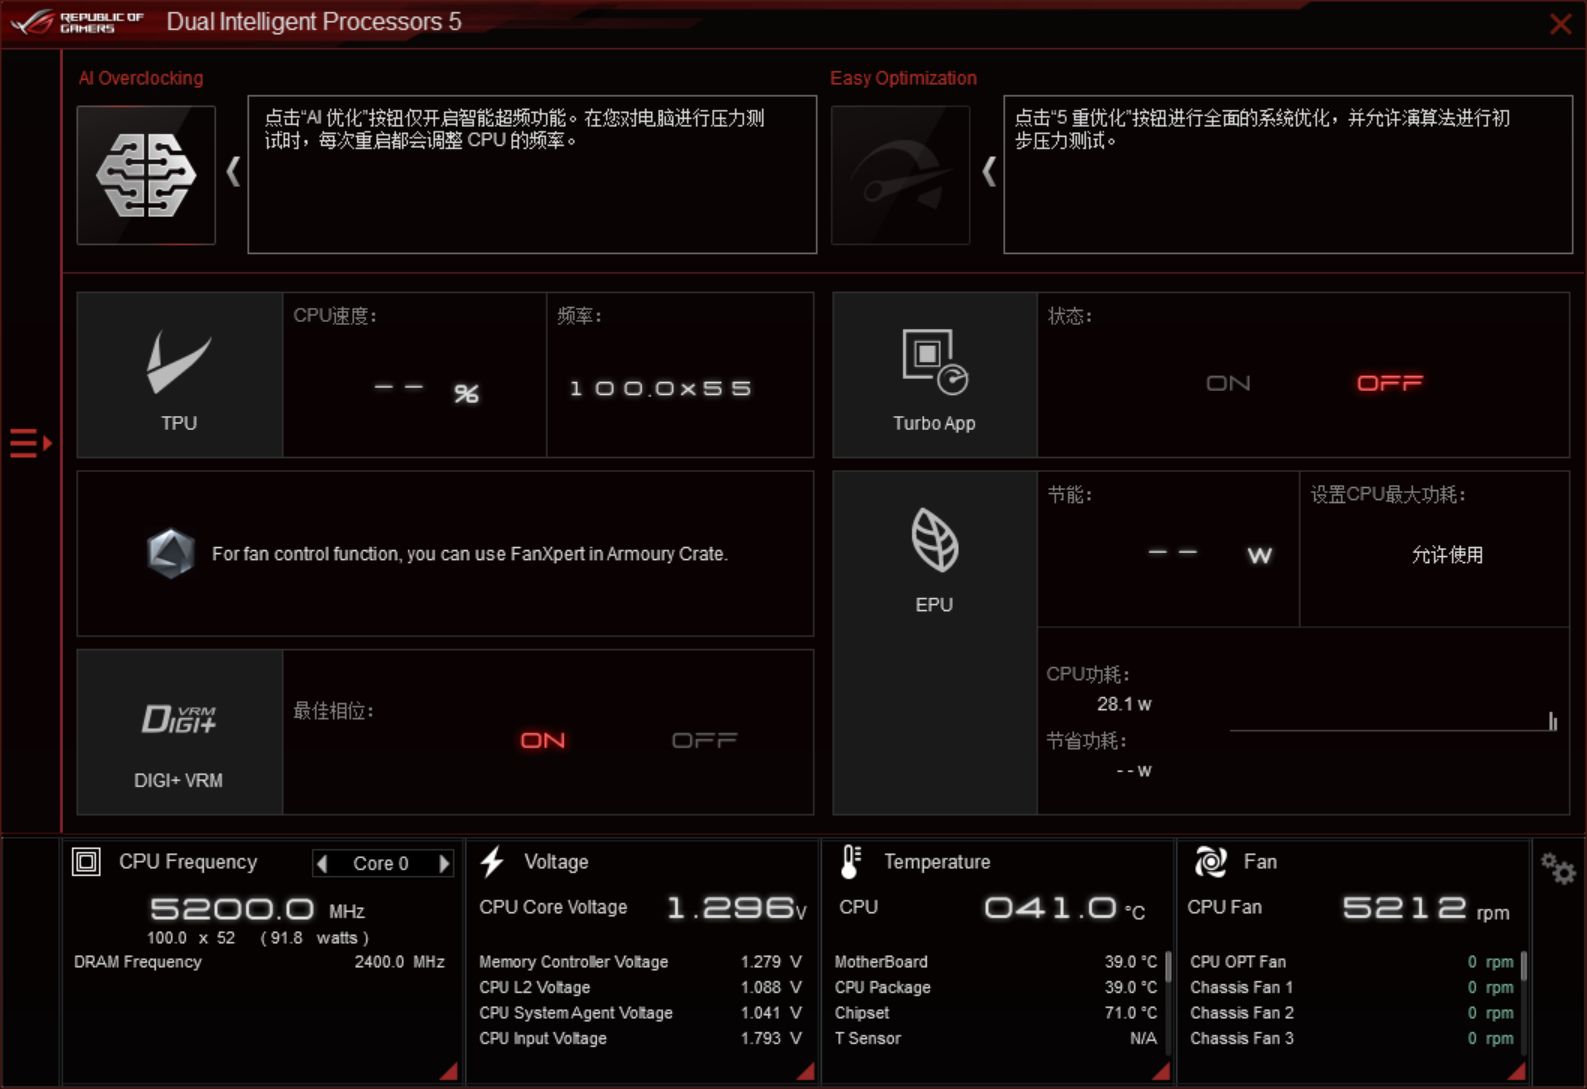Click the Republic of Gamers logo

[x=77, y=22]
